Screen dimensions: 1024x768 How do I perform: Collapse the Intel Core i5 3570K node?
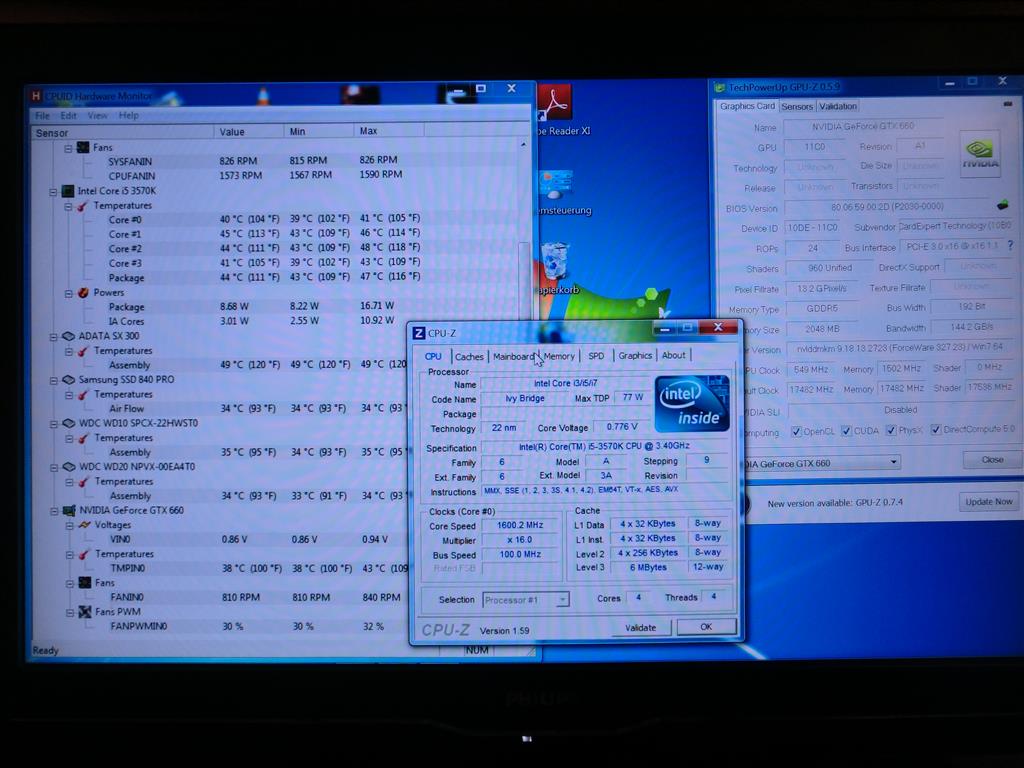click(54, 192)
